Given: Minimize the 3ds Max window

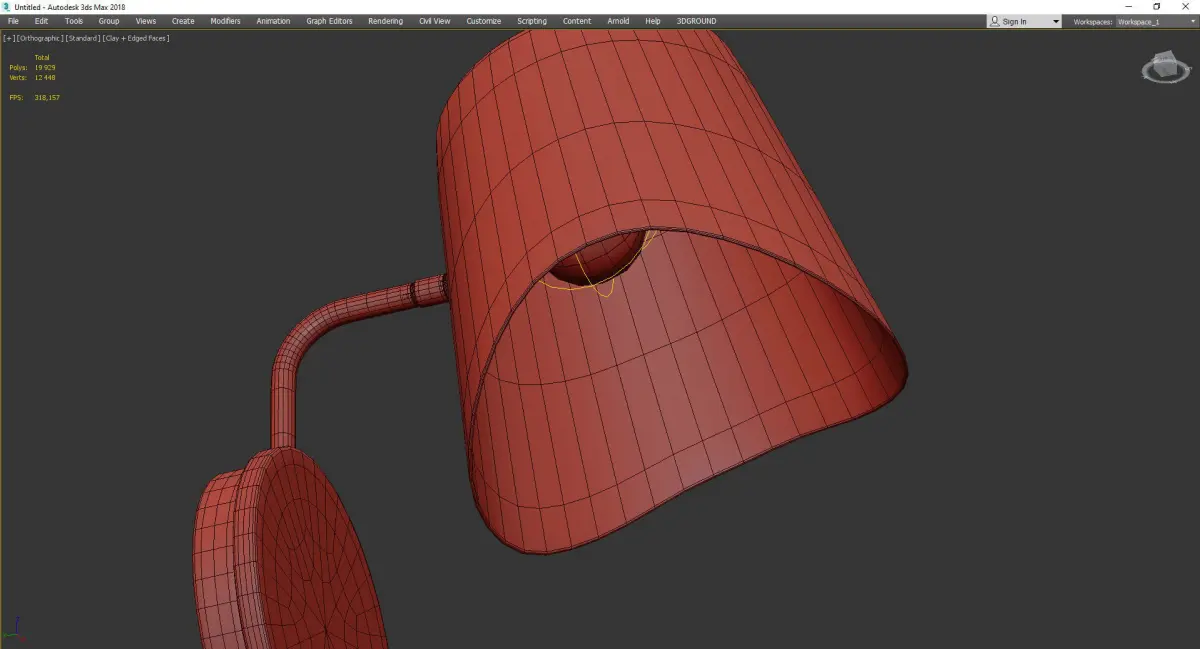Looking at the screenshot, I should click(1129, 7).
